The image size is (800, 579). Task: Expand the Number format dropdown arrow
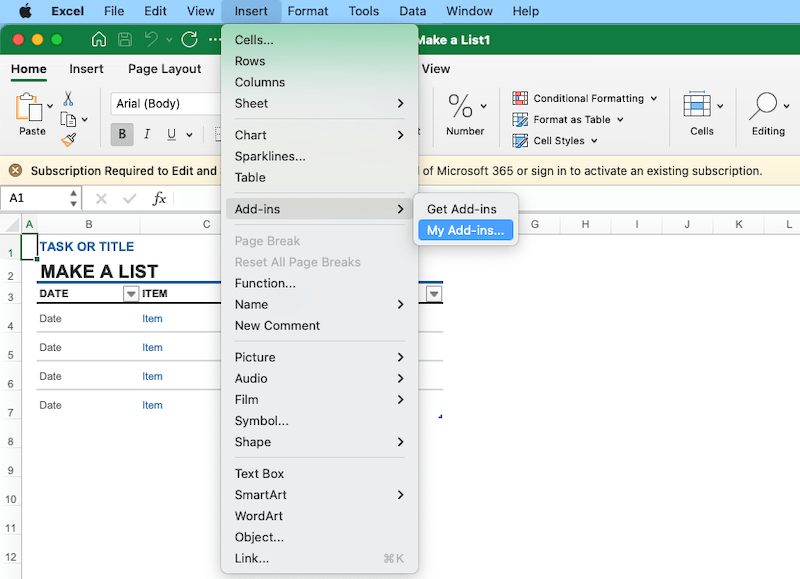pyautogui.click(x=484, y=106)
